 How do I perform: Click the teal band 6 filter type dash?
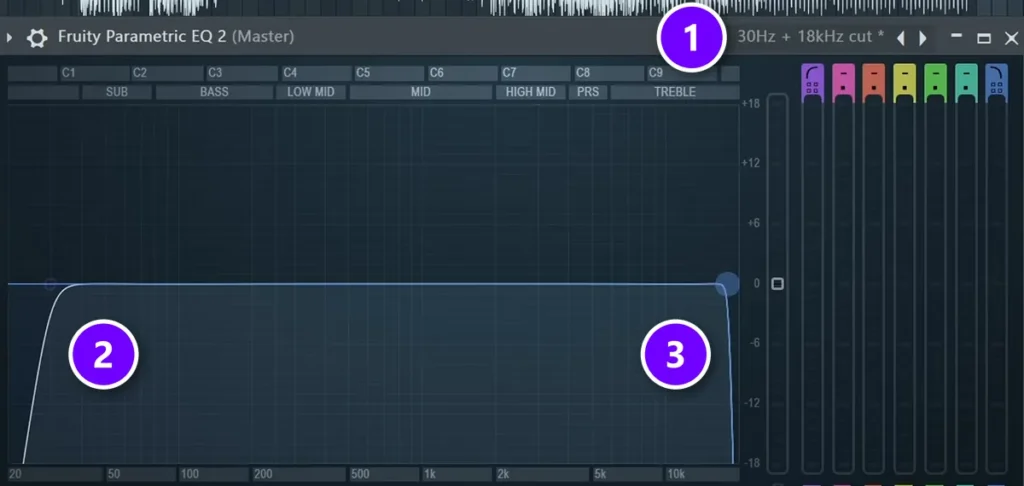[966, 74]
